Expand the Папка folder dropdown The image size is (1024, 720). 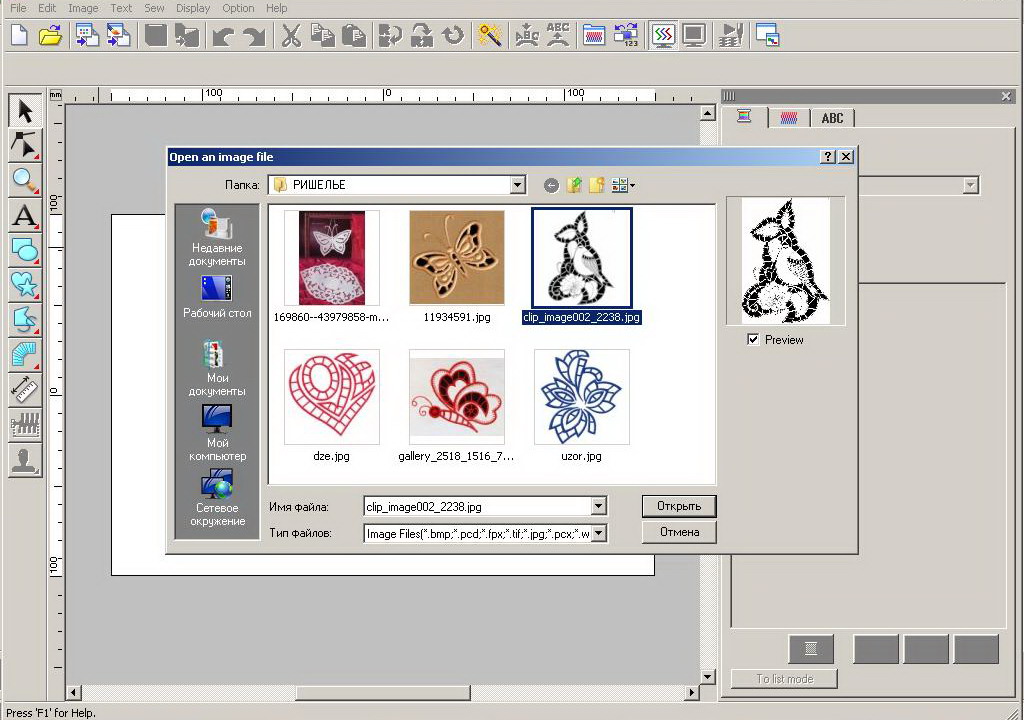coord(517,185)
